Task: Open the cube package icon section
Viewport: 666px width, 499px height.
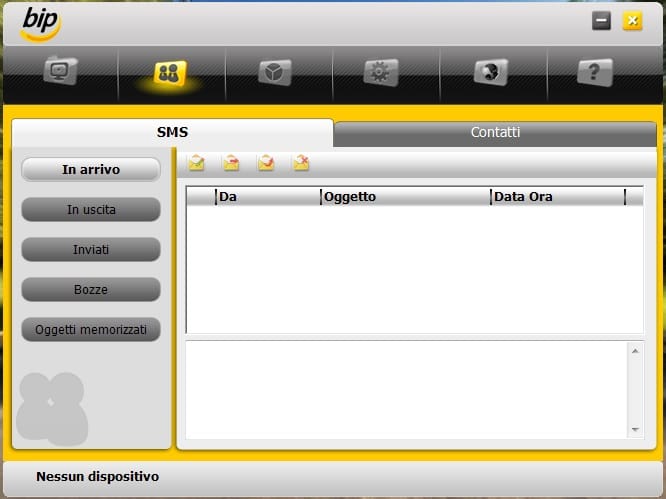Action: 275,73
